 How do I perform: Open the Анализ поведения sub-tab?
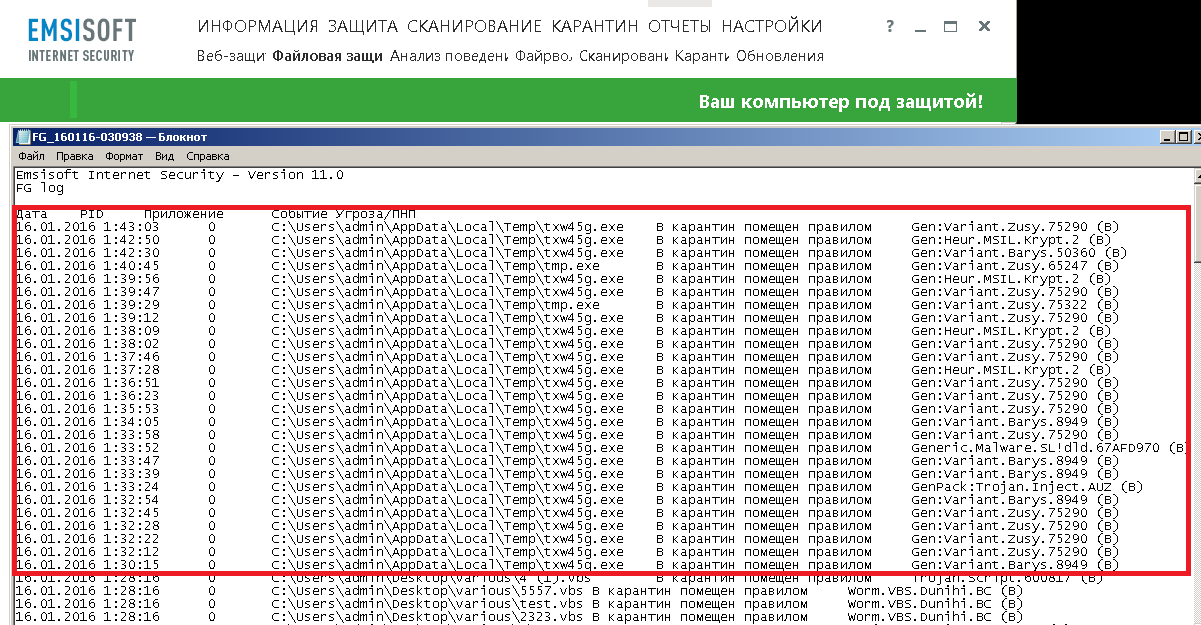click(450, 56)
